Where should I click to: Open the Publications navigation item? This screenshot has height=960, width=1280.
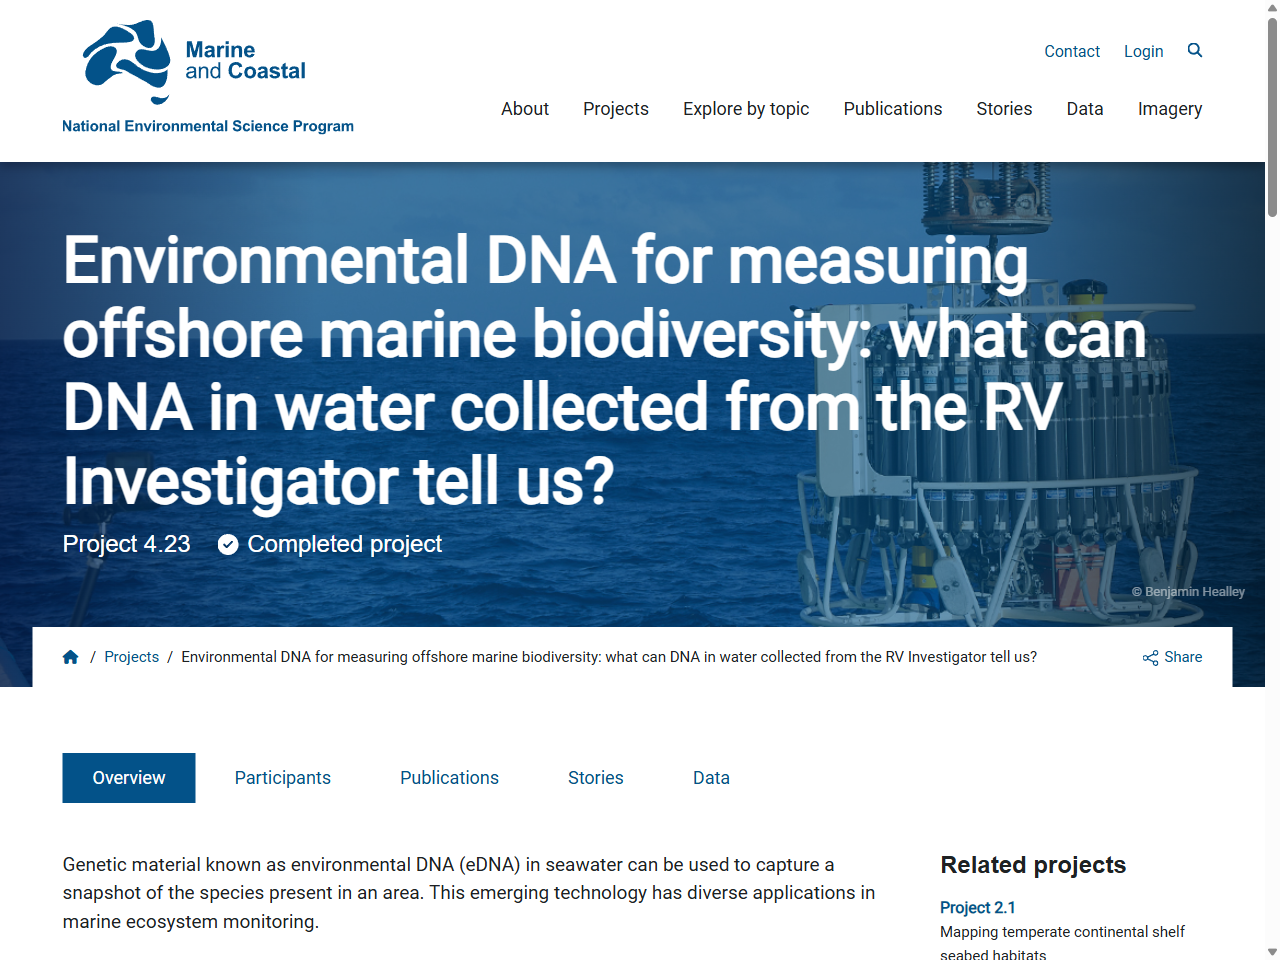[x=893, y=109]
